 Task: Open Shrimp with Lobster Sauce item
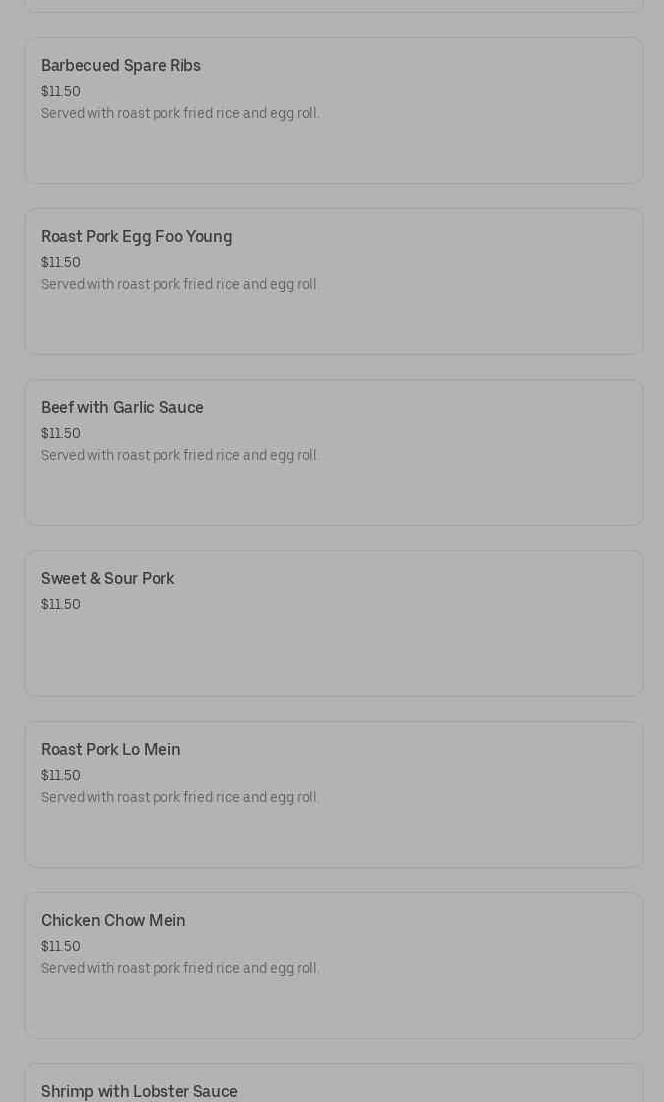[139, 1091]
